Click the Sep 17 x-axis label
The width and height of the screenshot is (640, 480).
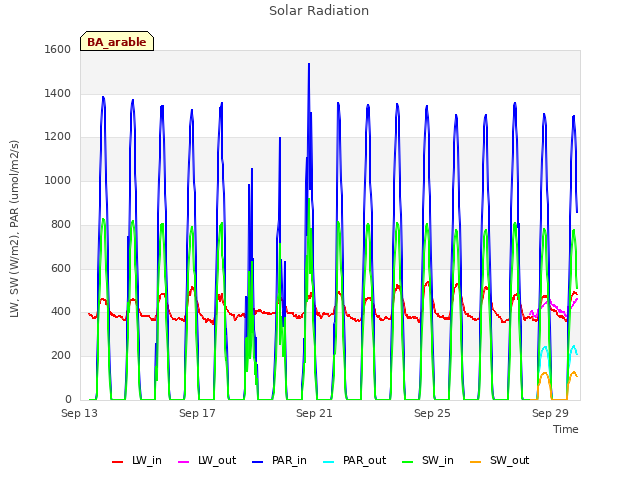(x=197, y=413)
